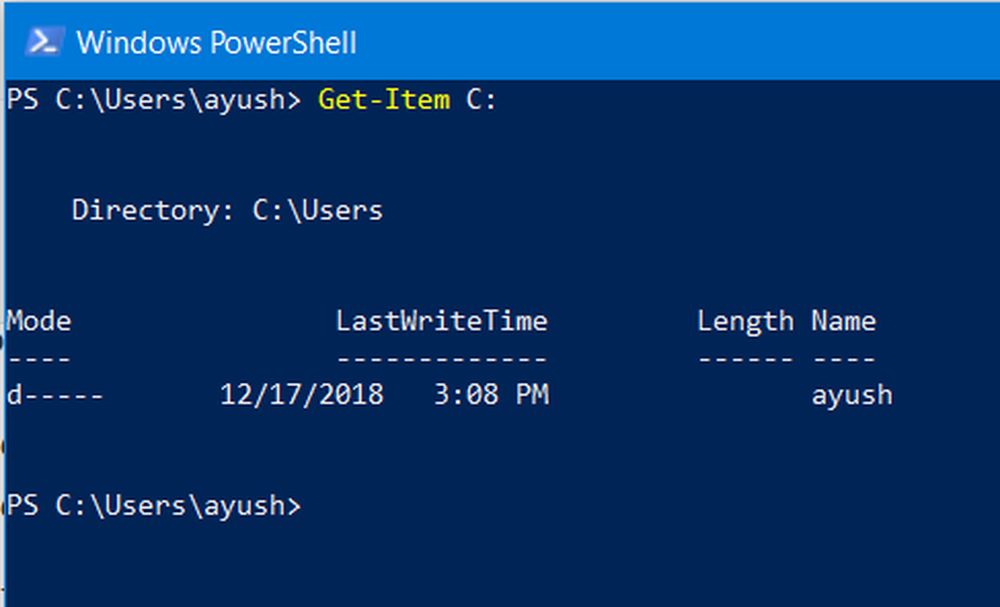Click the dashes under Name header
Image resolution: width=1000 pixels, height=607 pixels.
click(x=843, y=358)
